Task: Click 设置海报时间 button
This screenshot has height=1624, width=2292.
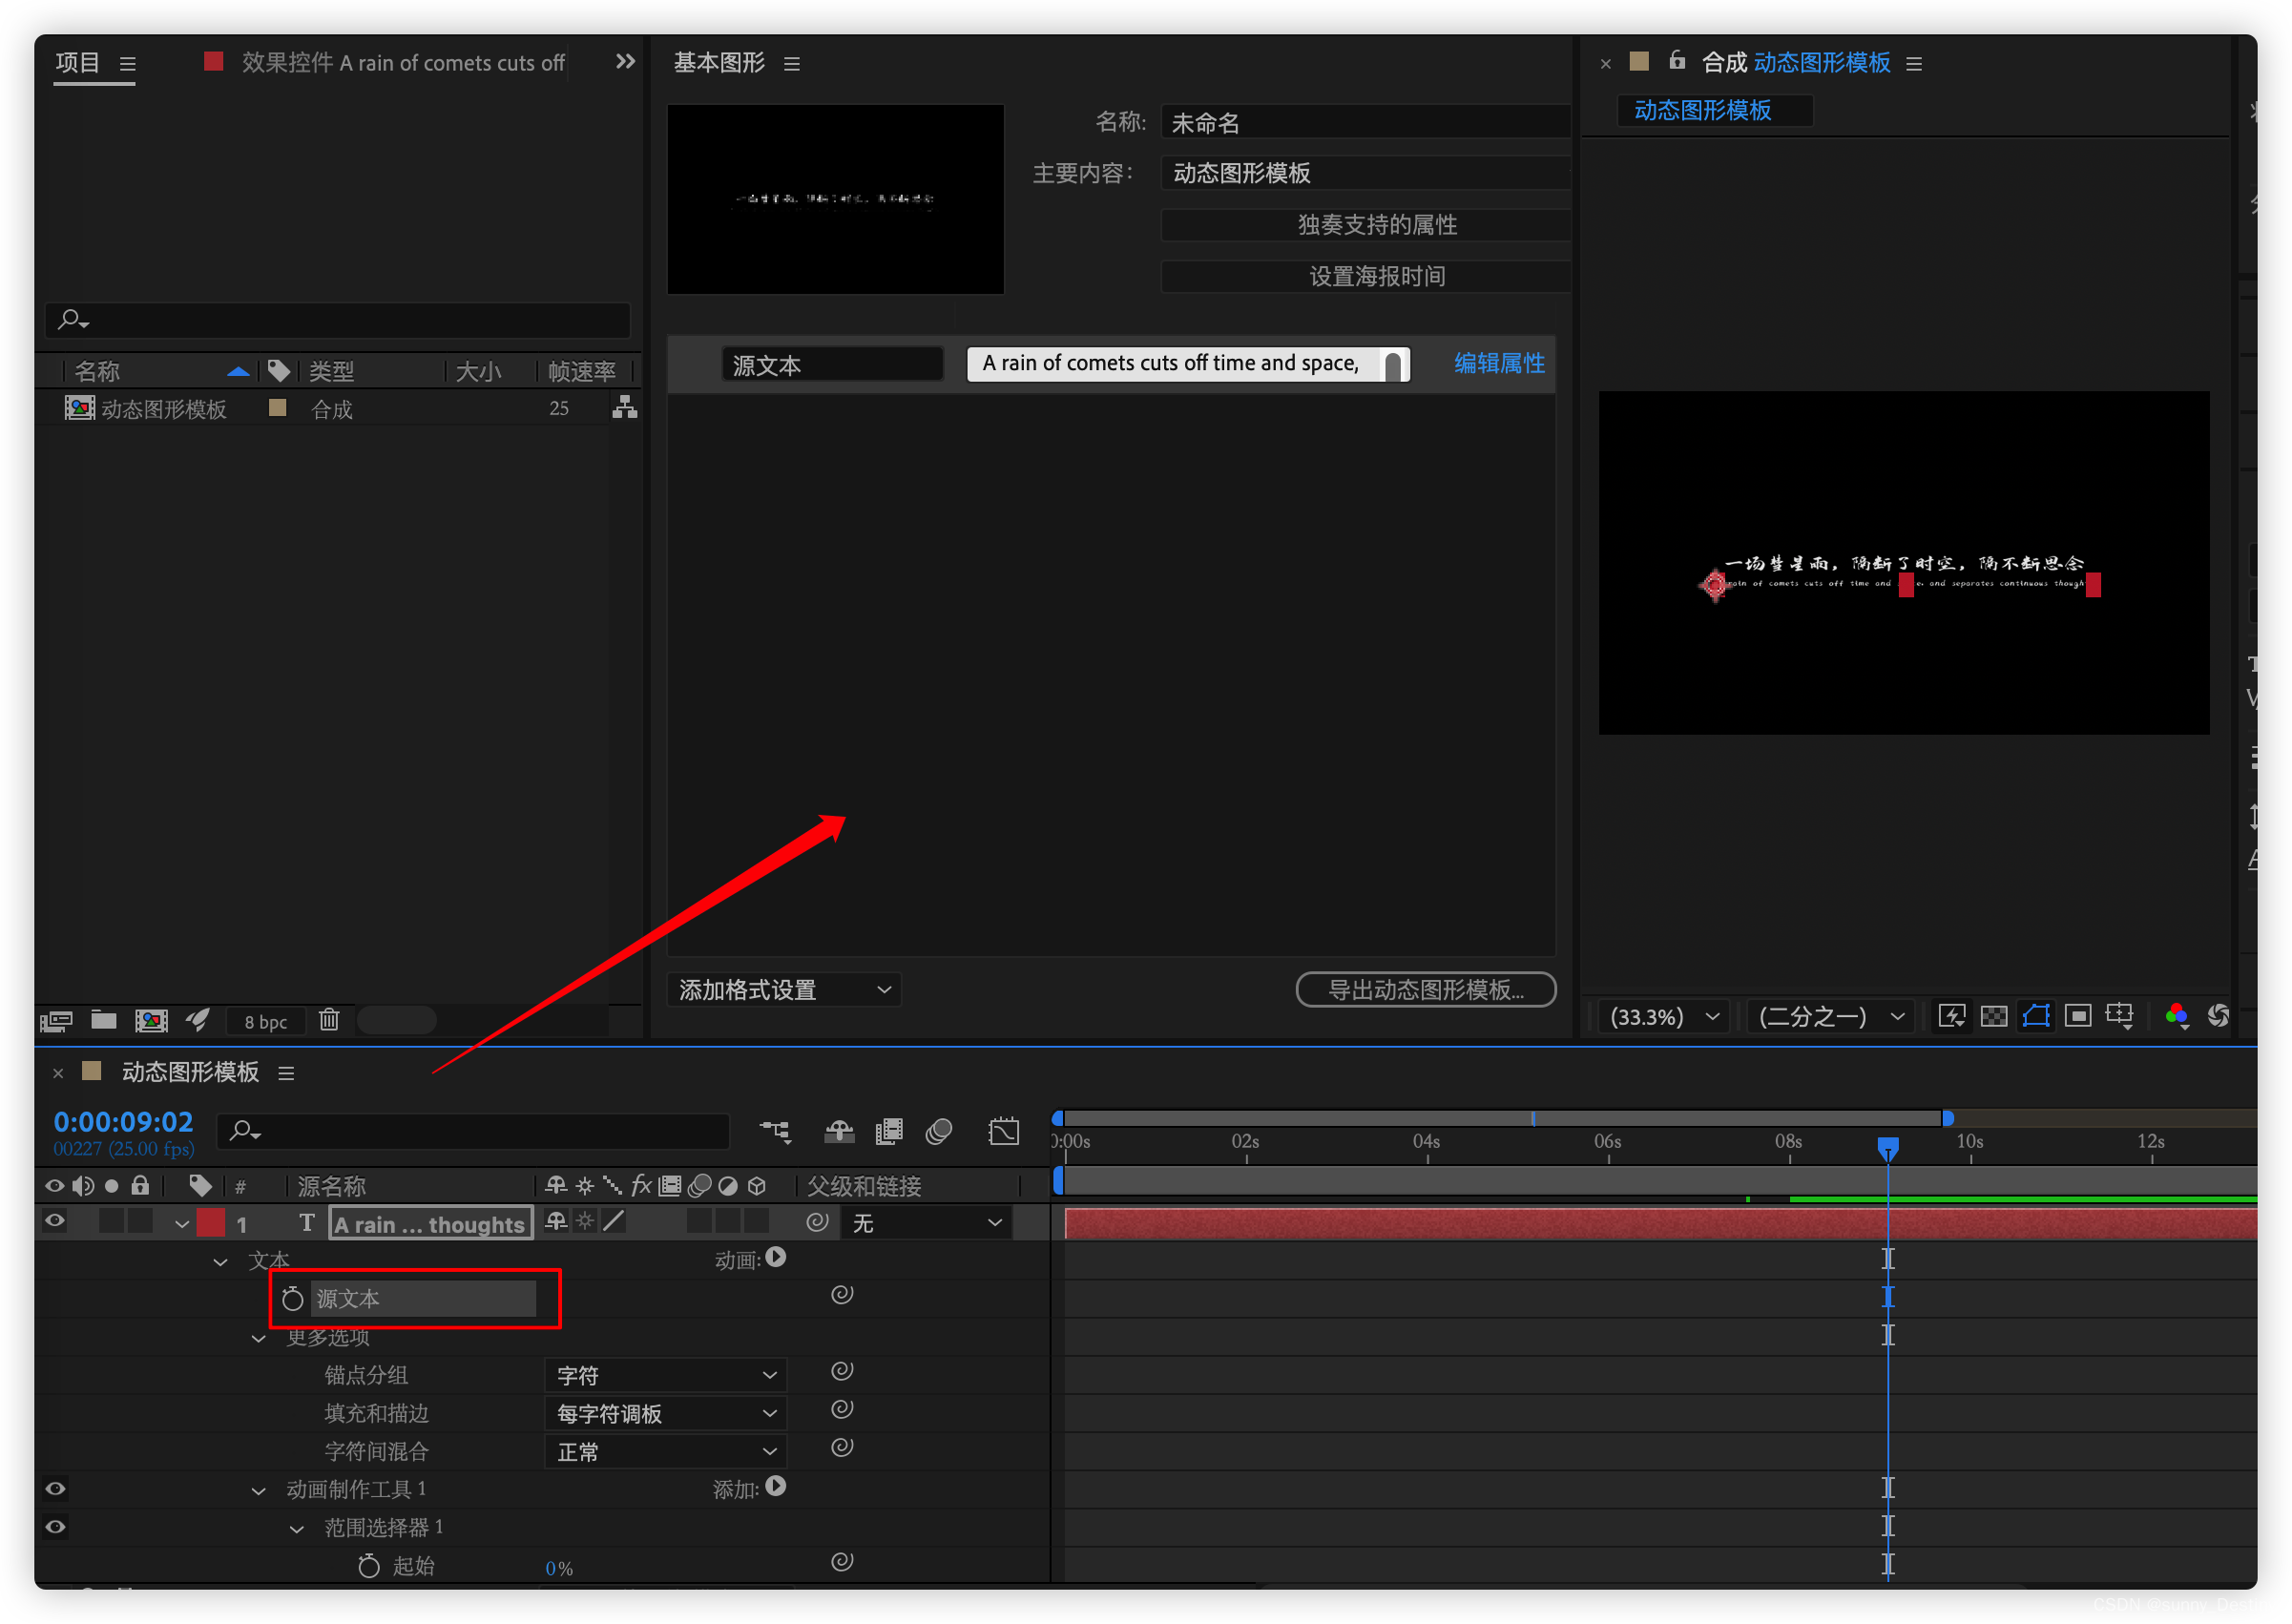Action: [1365, 276]
